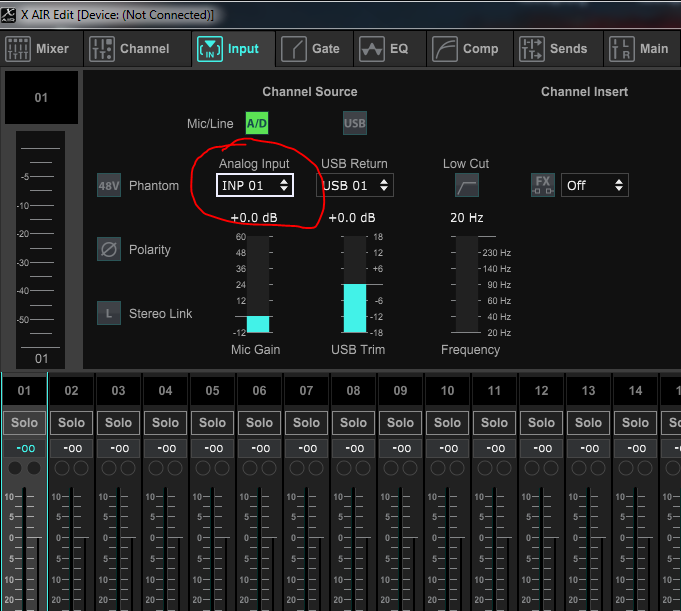Click the Mixer tab icon
Image resolution: width=681 pixels, height=611 pixels.
pyautogui.click(x=18, y=49)
